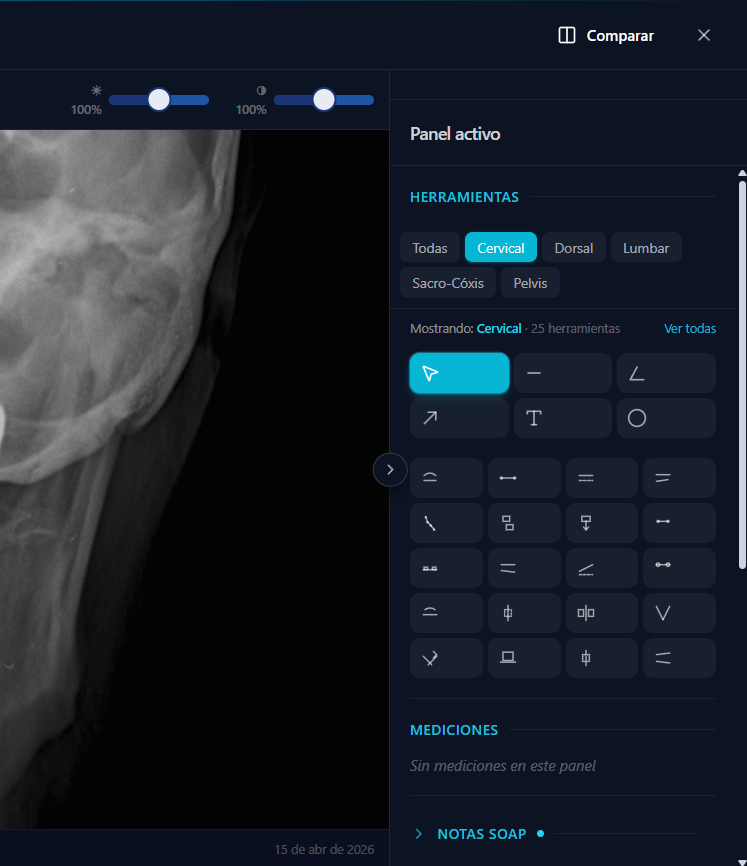Pick the two offset stacked squares tool

(524, 523)
